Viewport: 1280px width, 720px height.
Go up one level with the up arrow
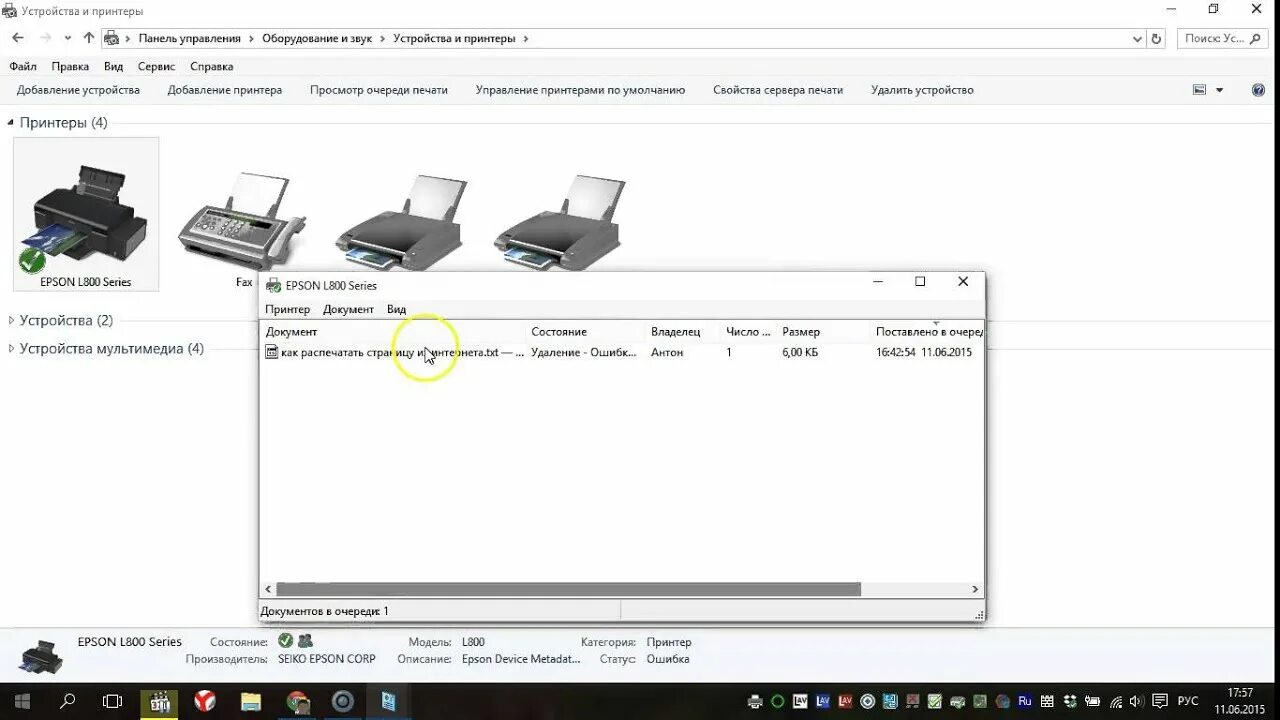click(89, 38)
